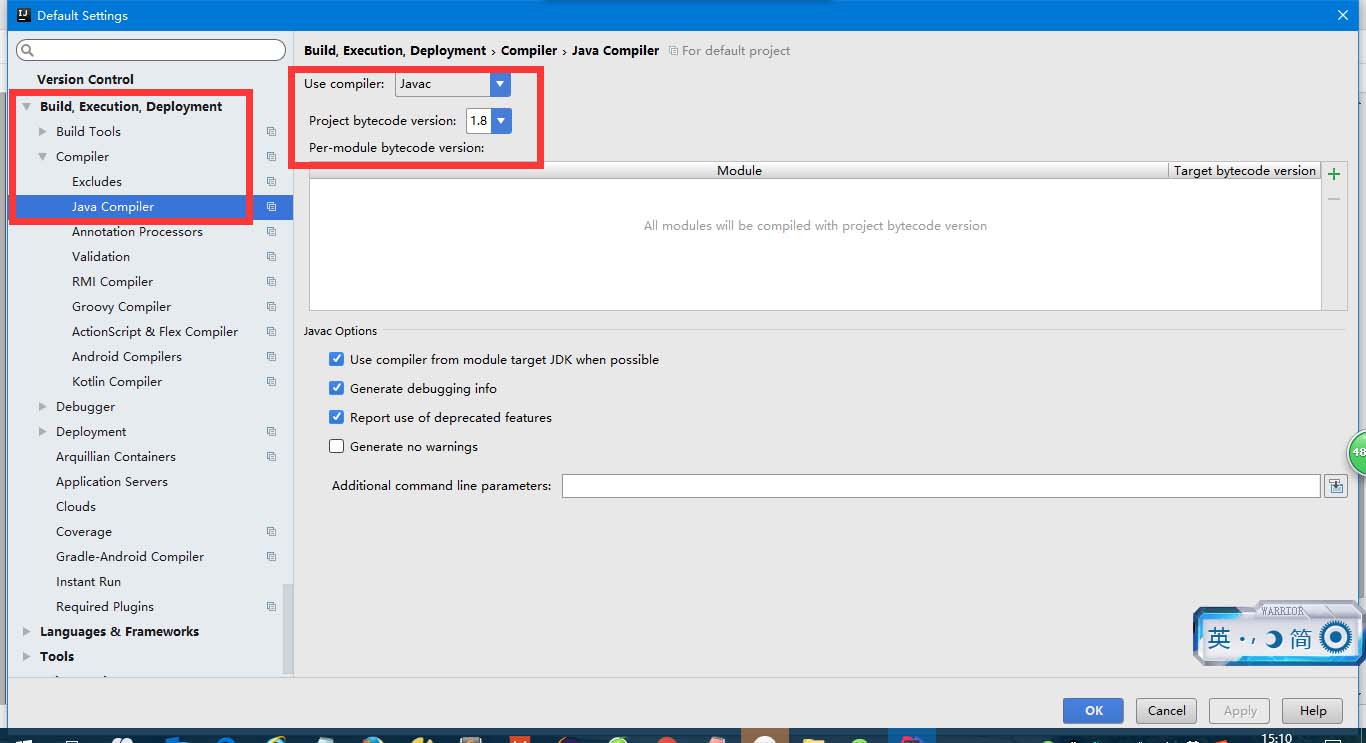Expand the Debugger node arrow
This screenshot has width=1366, height=743.
(x=43, y=407)
